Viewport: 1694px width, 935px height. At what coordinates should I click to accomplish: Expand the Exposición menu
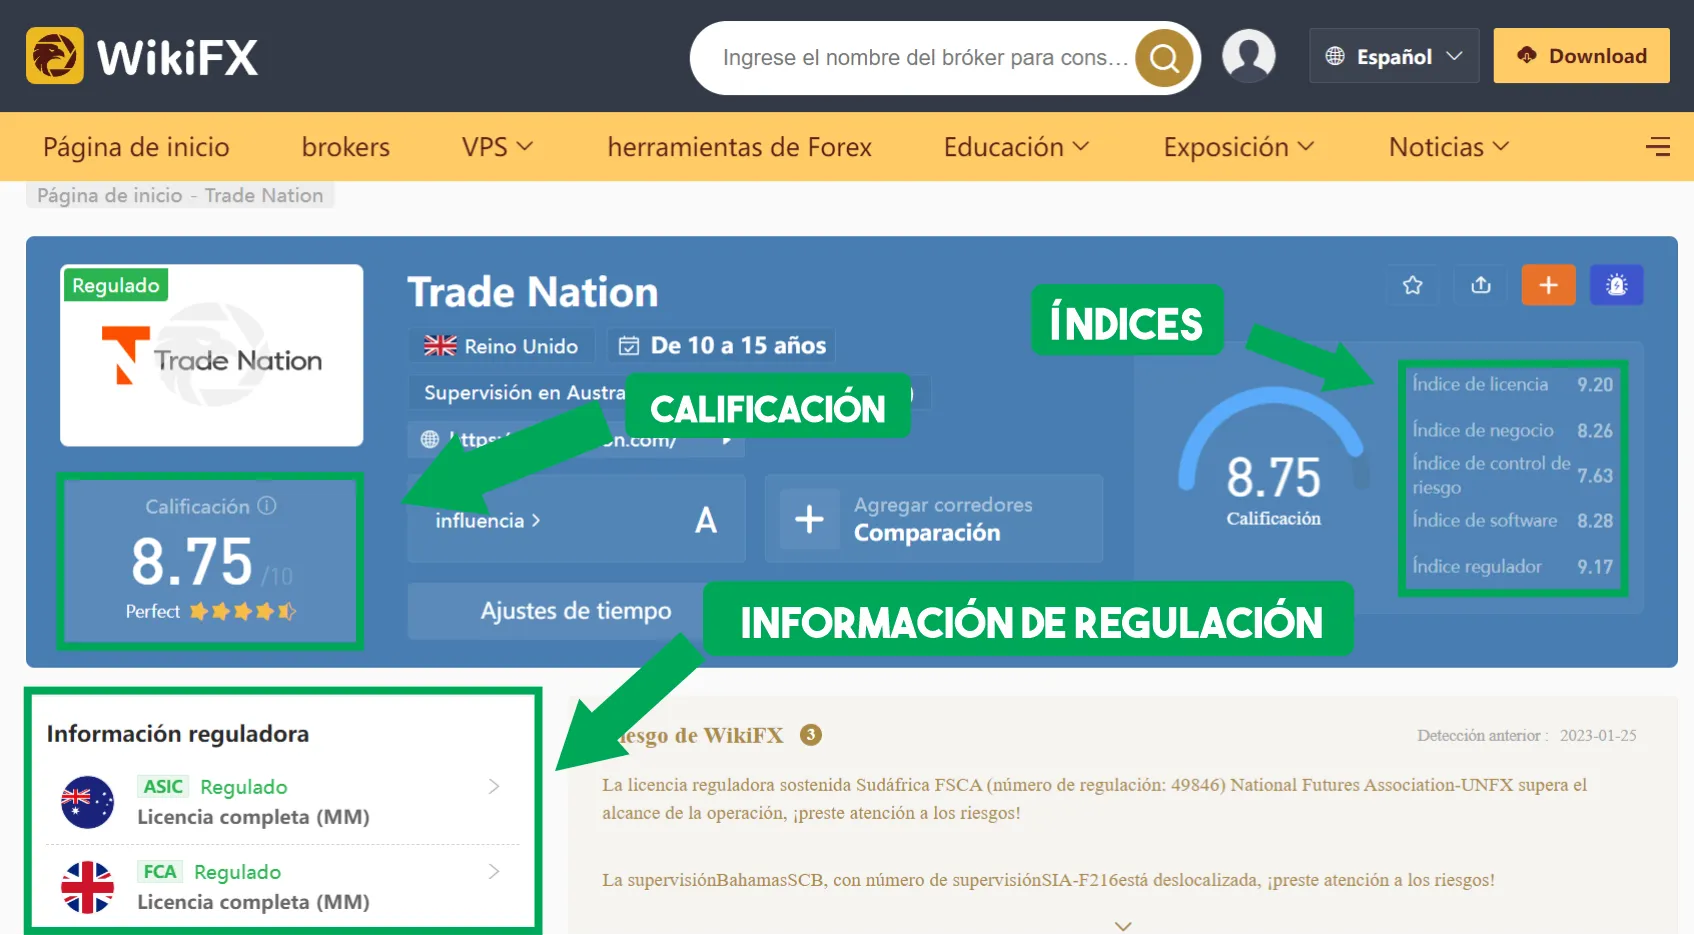1239,147
